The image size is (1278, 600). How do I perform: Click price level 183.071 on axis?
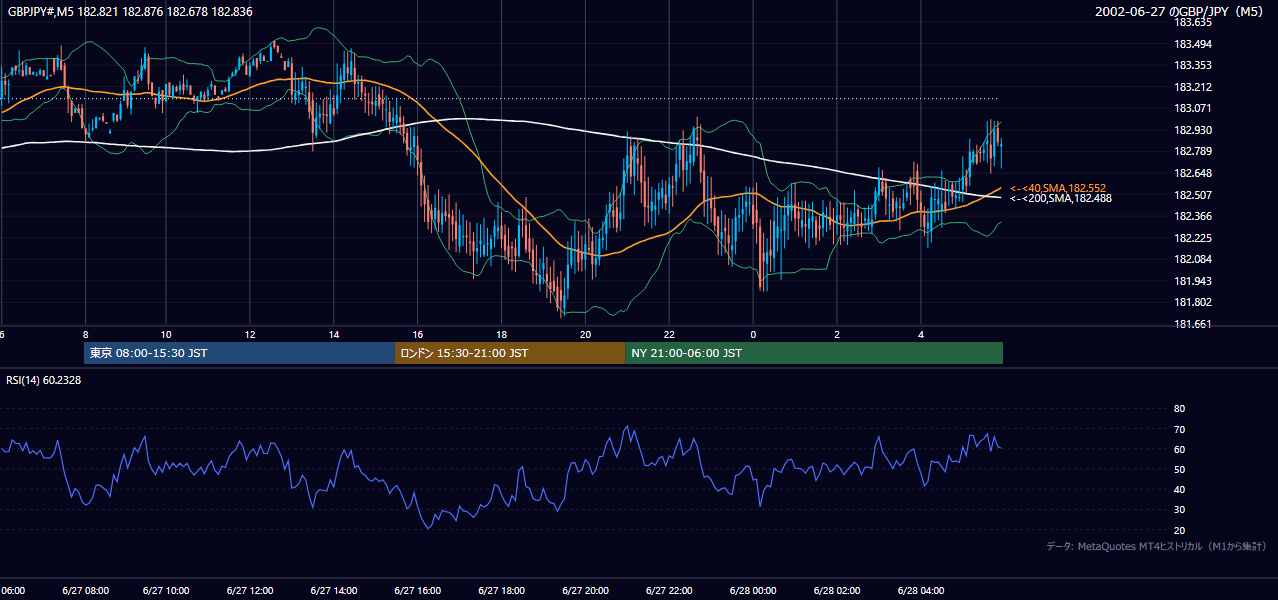coord(1192,108)
